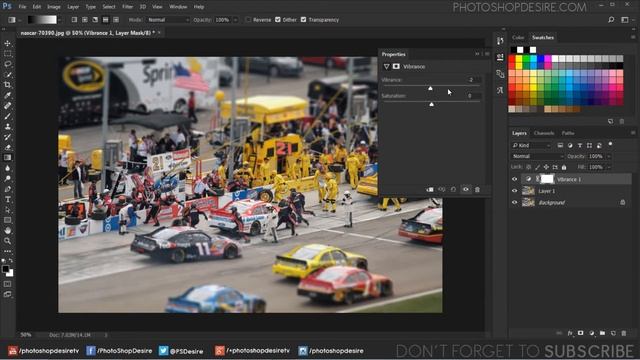The height and width of the screenshot is (360, 640).
Task: Select the Eyedropper tool
Action: point(7,95)
